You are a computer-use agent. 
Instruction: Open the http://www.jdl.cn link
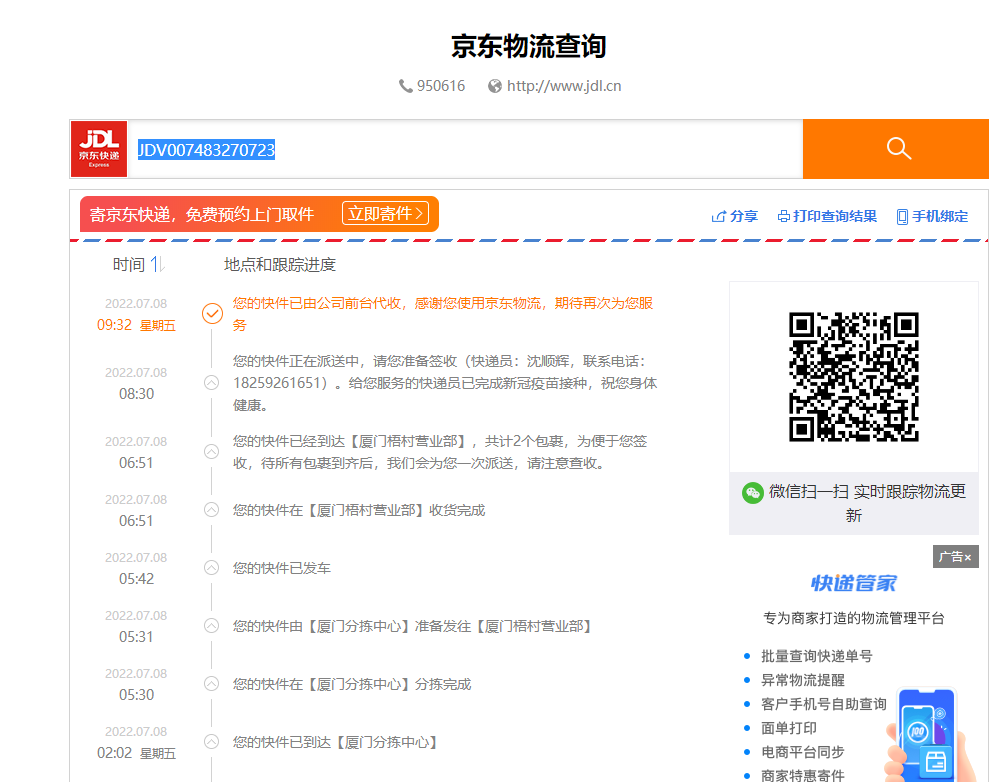tap(564, 86)
